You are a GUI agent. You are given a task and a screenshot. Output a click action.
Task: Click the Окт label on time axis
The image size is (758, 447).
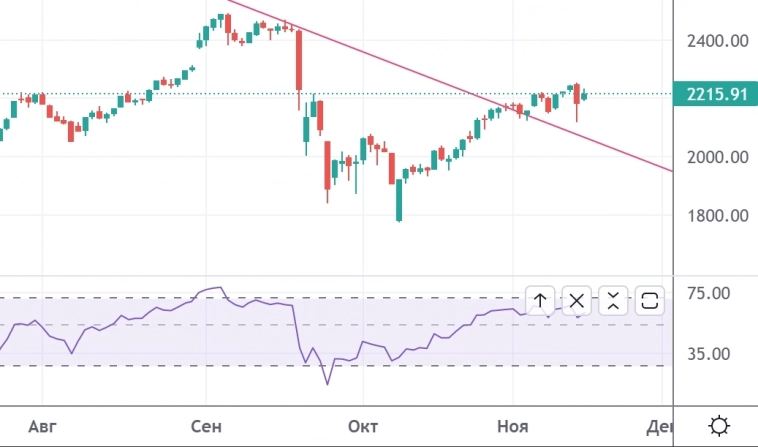(362, 427)
